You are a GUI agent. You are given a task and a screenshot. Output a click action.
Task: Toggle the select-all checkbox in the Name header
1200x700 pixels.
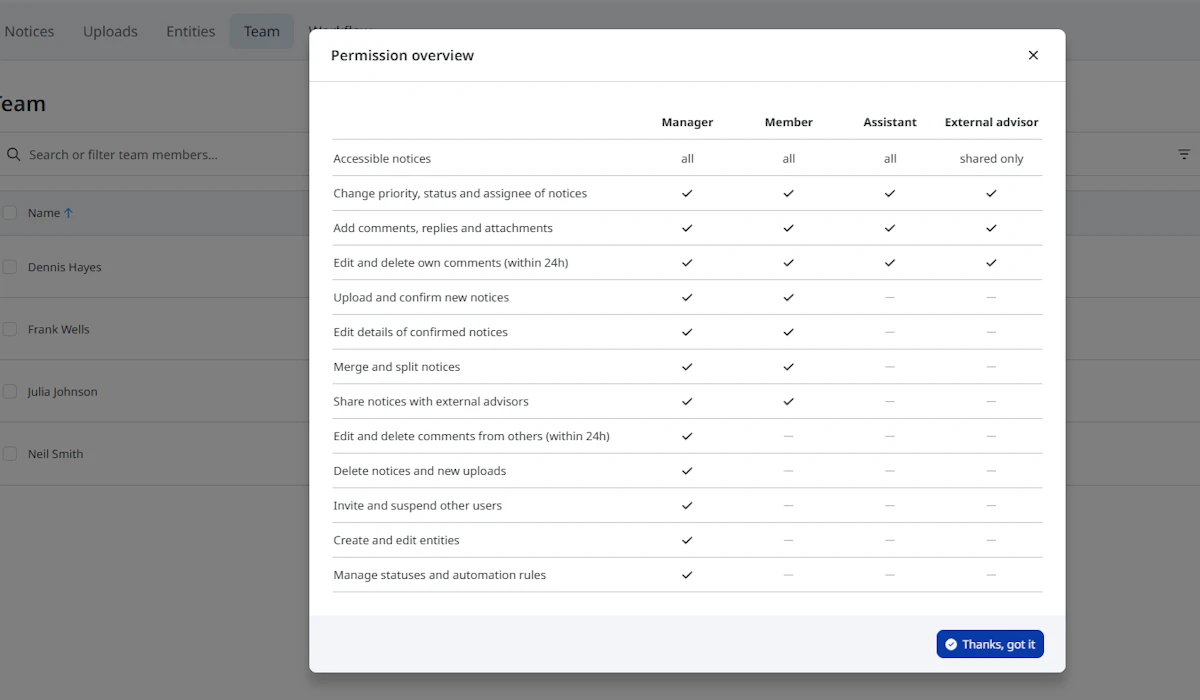pyautogui.click(x=10, y=213)
